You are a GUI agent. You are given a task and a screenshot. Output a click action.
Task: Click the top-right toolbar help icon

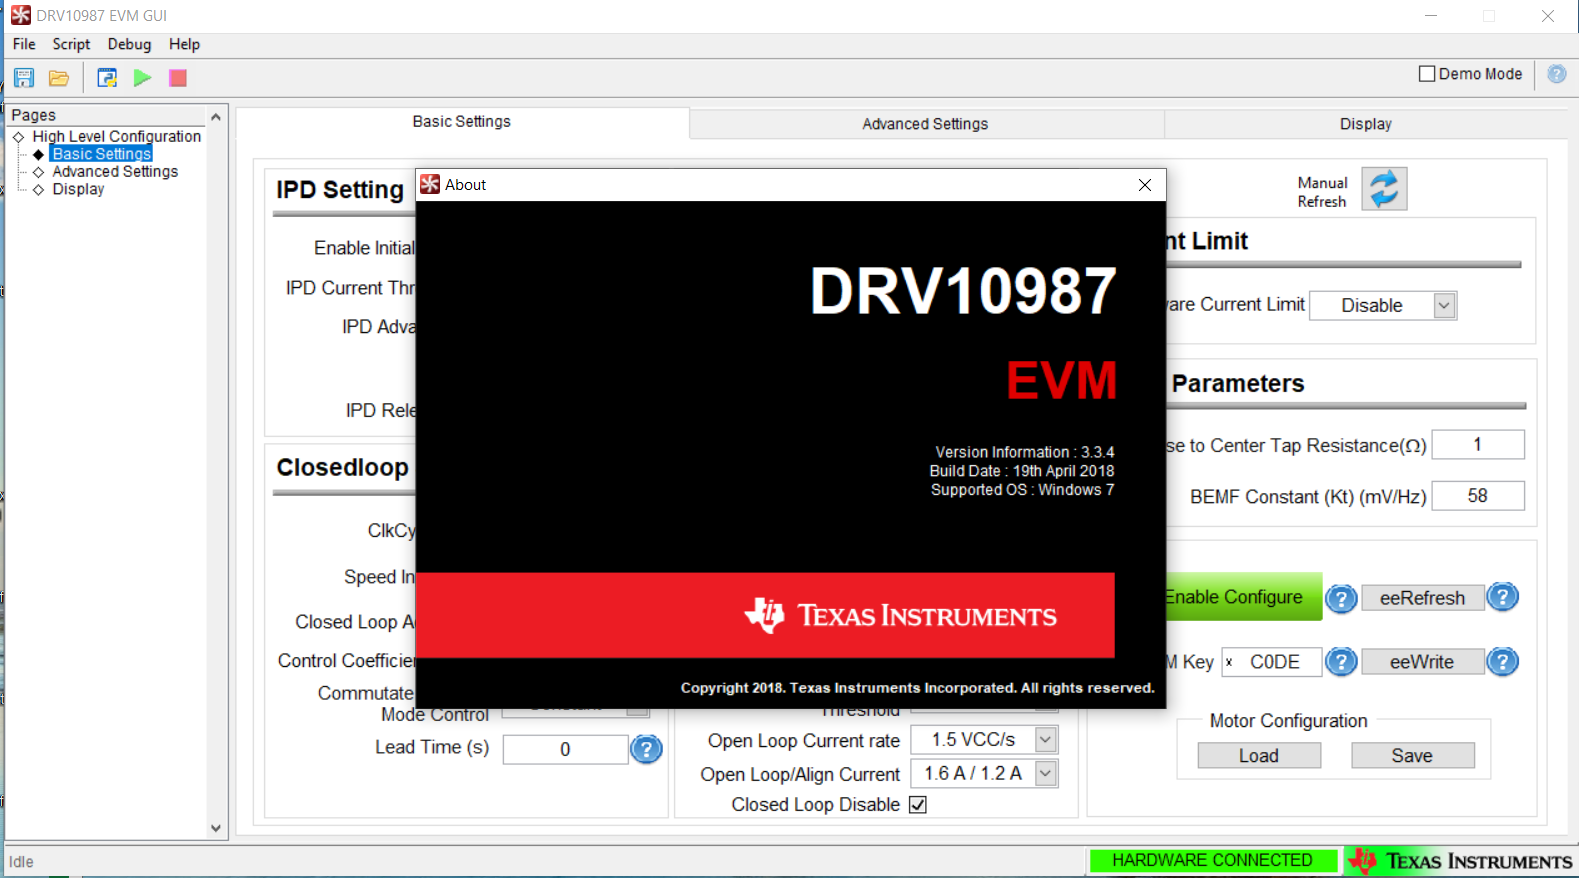coord(1557,74)
